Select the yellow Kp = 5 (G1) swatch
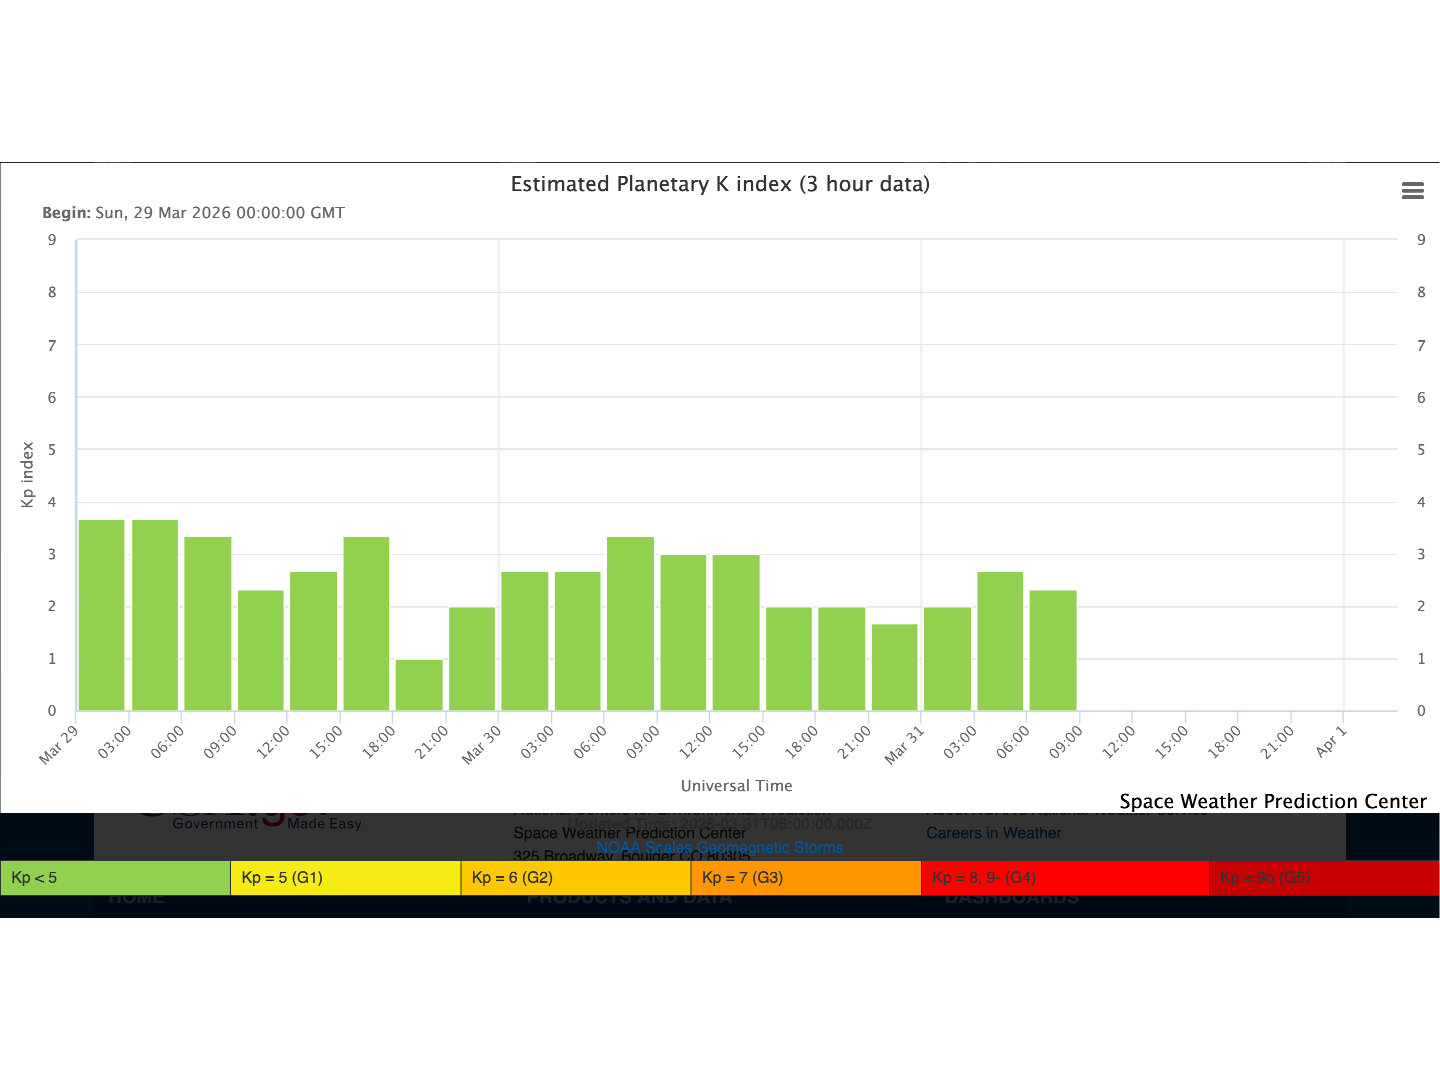1440x1080 pixels. 345,878
